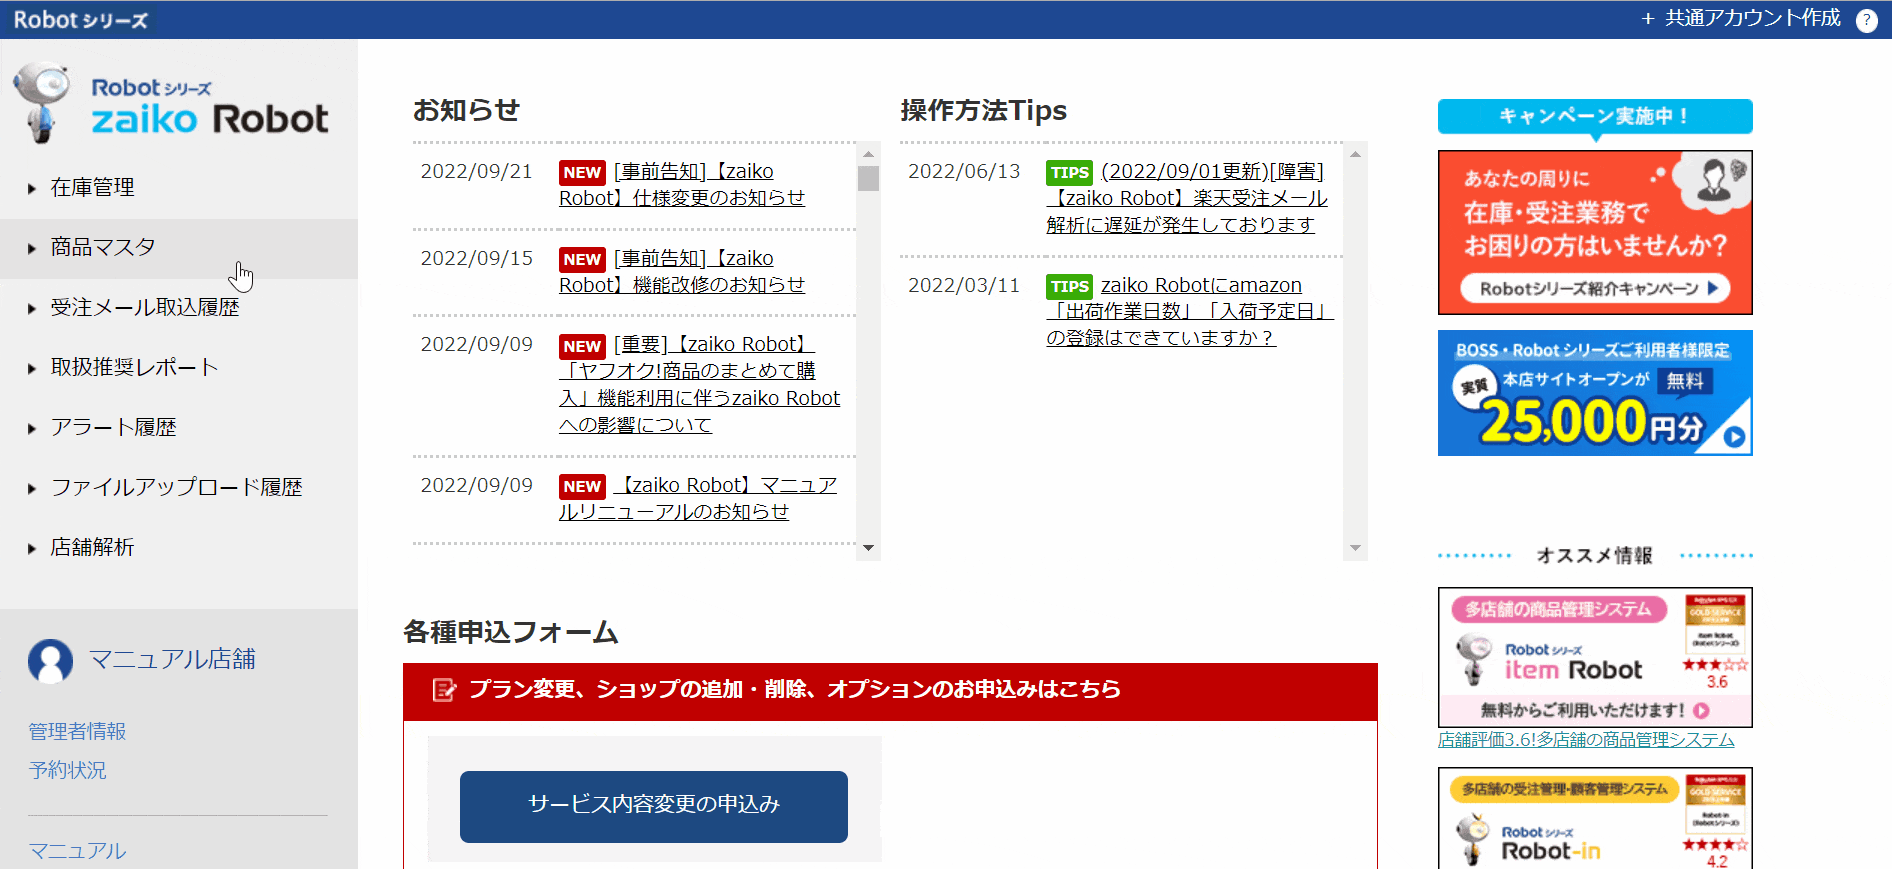Click the お知らせ scrollbar down arrow
Screen dimensions: 1892x869
[868, 548]
